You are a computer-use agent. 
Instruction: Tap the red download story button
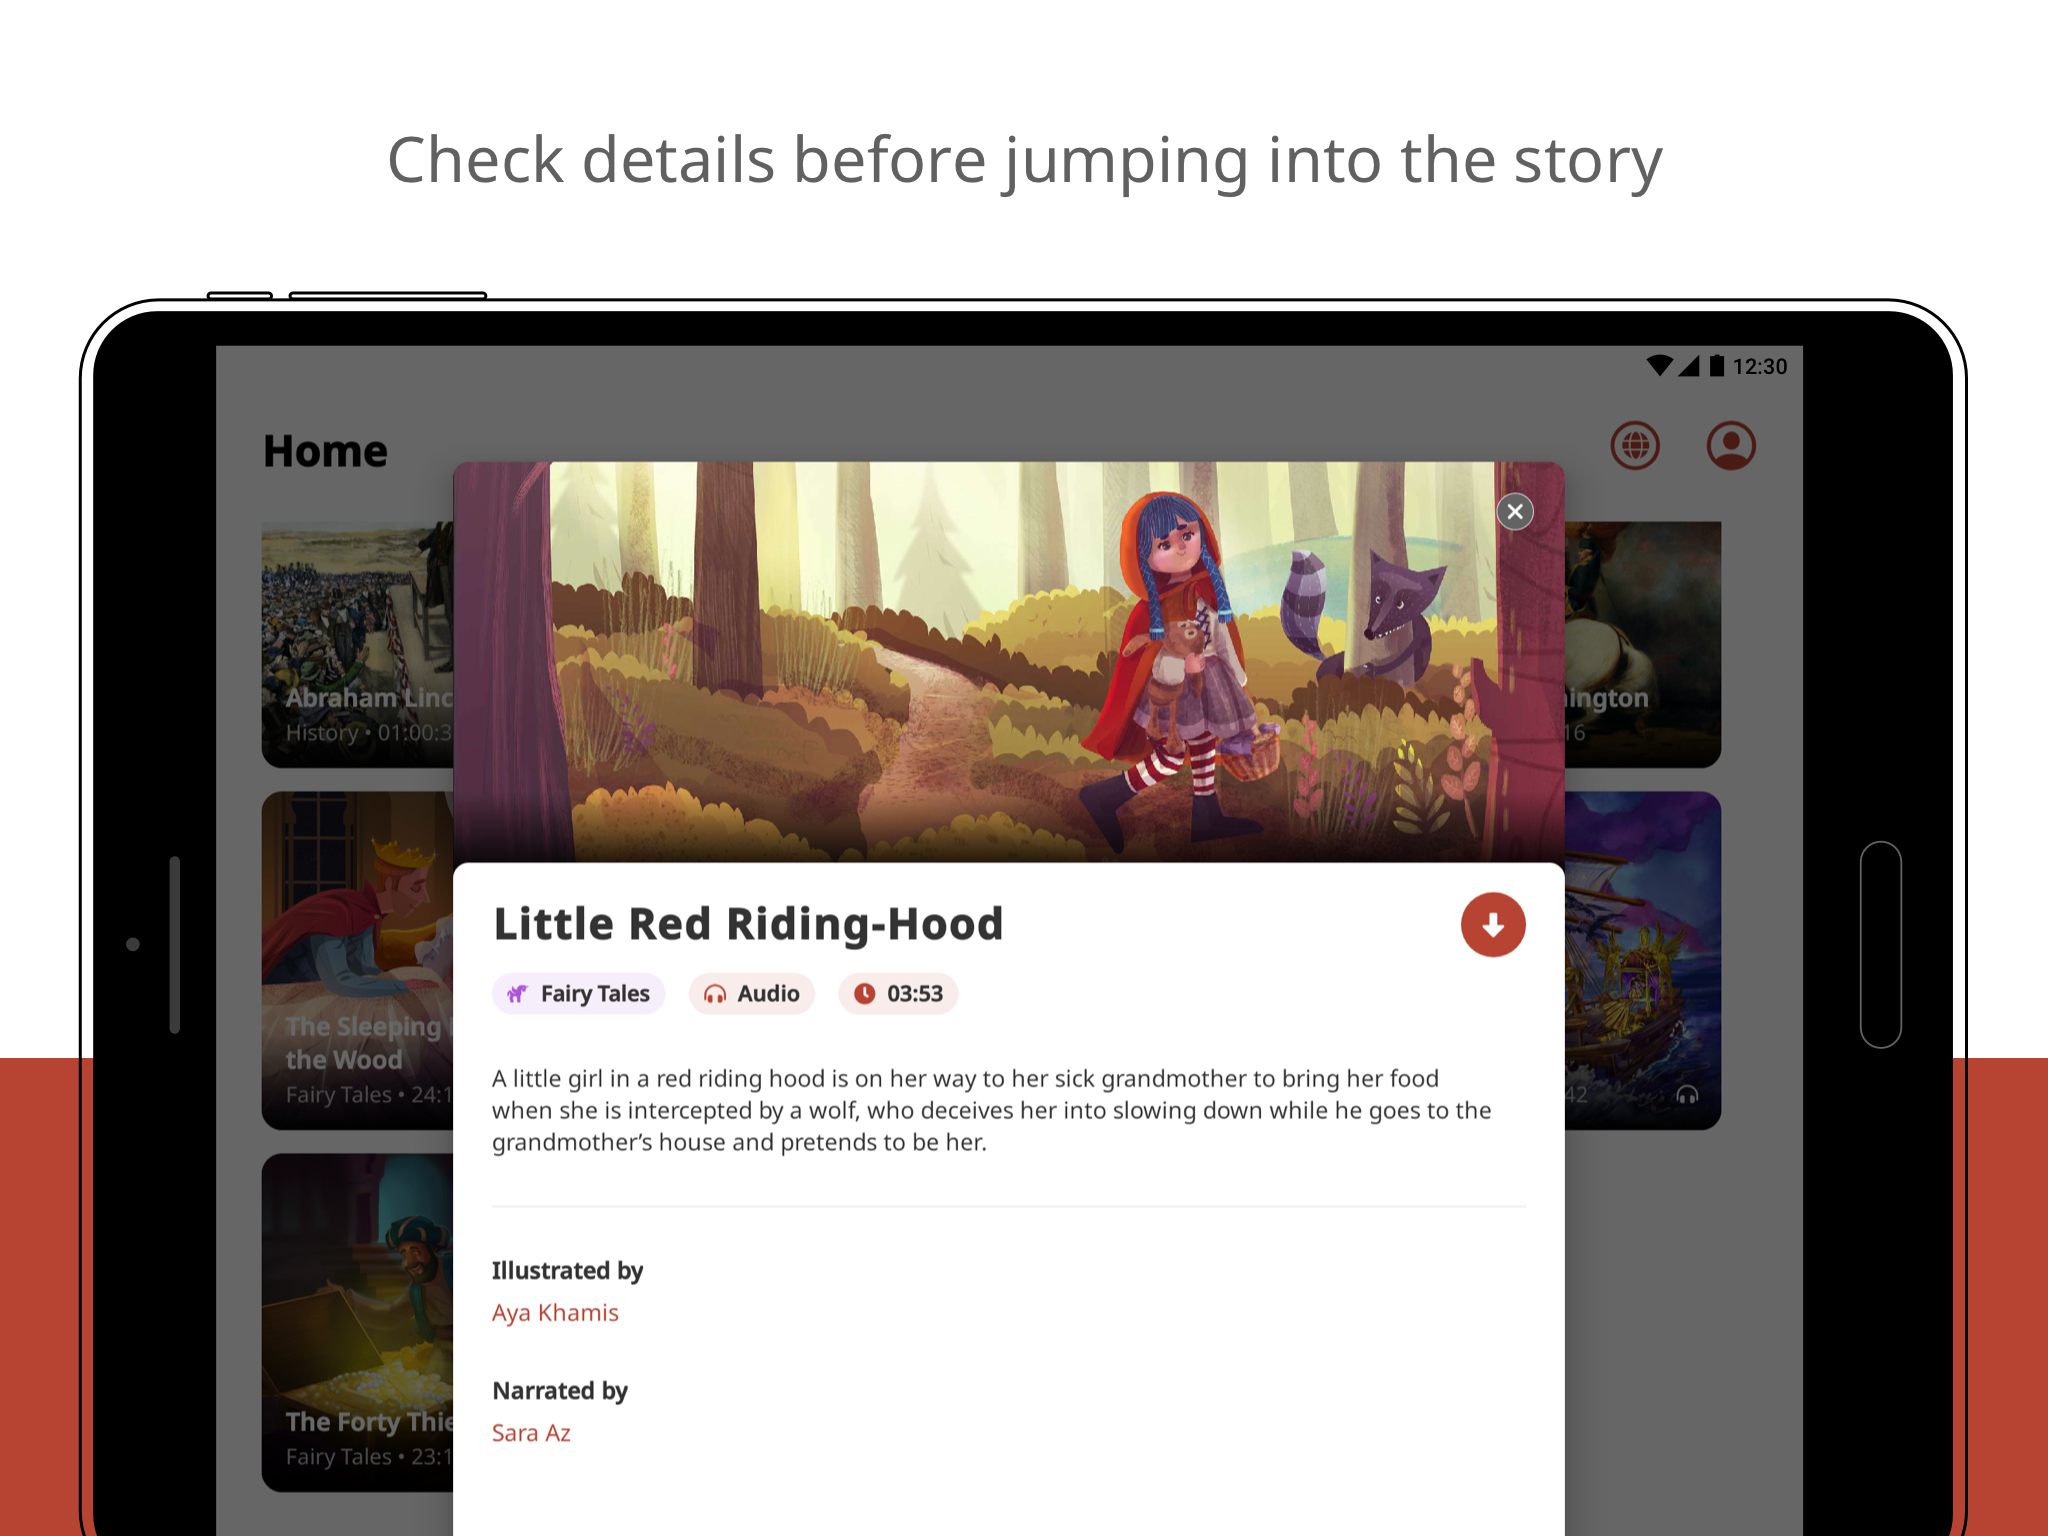click(1492, 925)
